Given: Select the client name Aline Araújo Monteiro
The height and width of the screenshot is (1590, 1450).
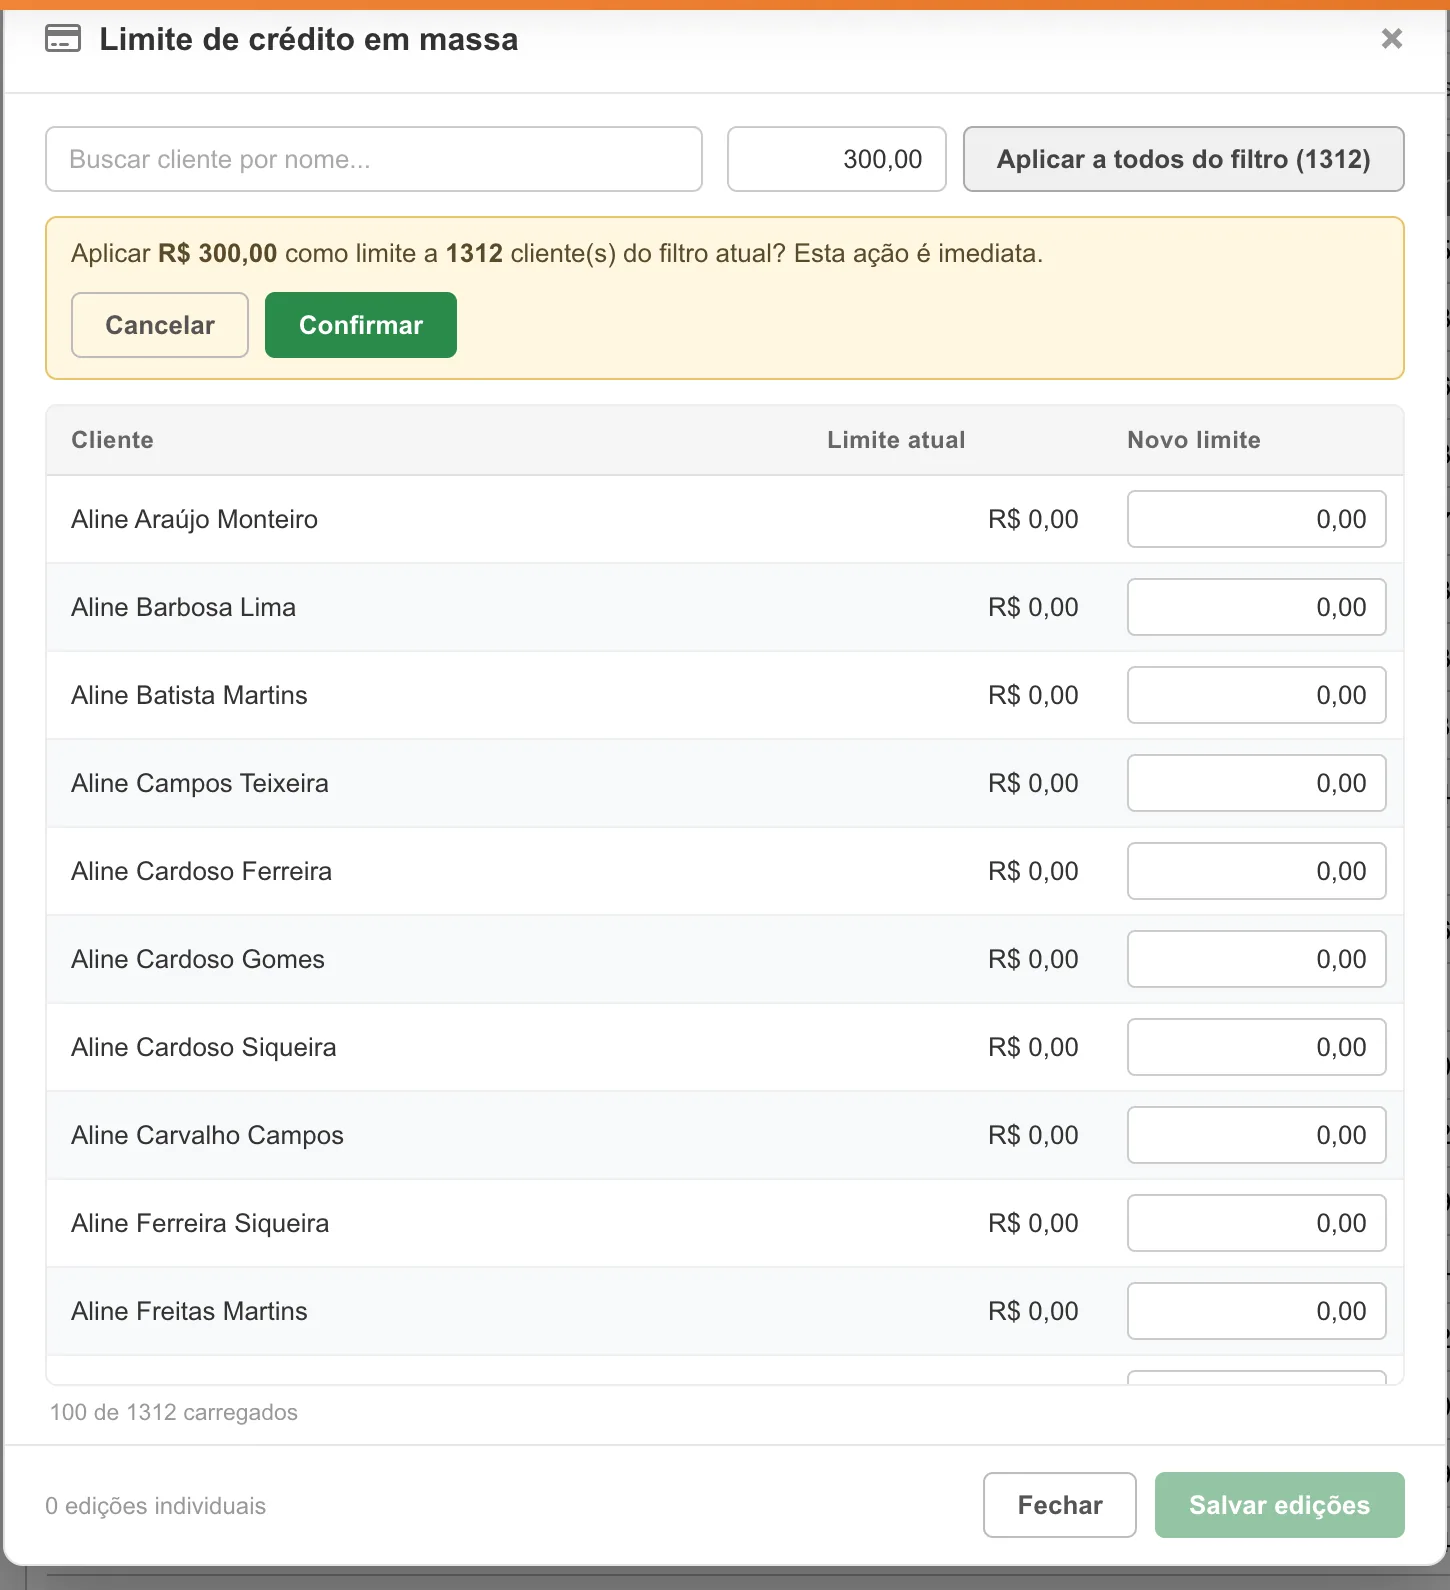Looking at the screenshot, I should [x=195, y=520].
